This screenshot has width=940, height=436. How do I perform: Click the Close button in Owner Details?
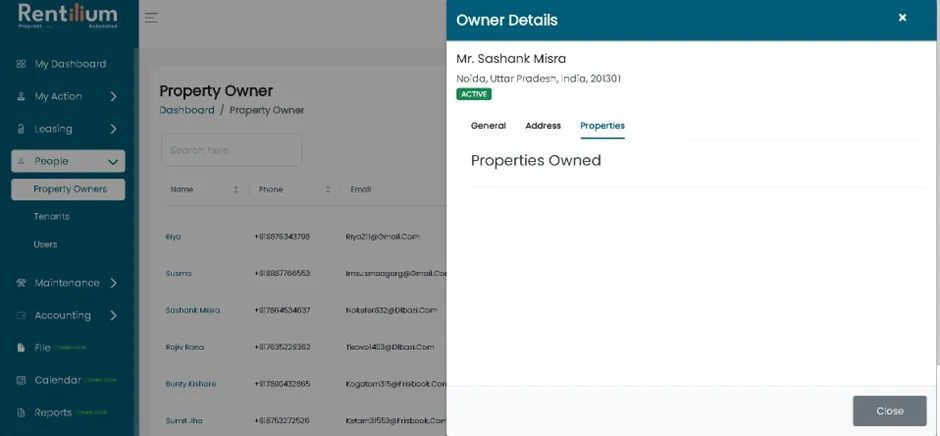click(890, 411)
